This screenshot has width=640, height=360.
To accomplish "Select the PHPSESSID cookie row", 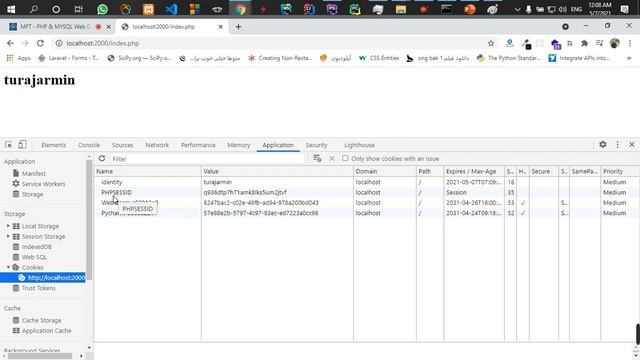I will pyautogui.click(x=367, y=192).
